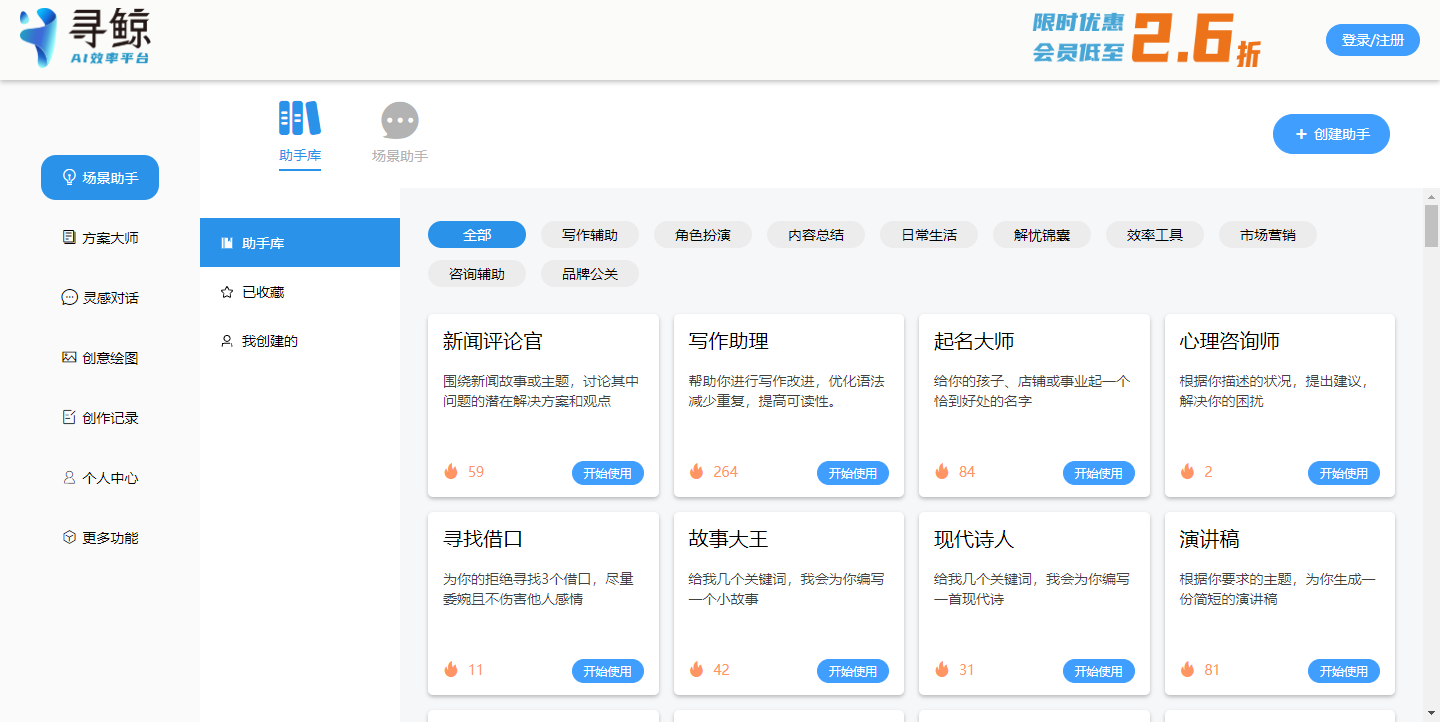Click the flame icon on 寻找借口 card

[x=451, y=669]
